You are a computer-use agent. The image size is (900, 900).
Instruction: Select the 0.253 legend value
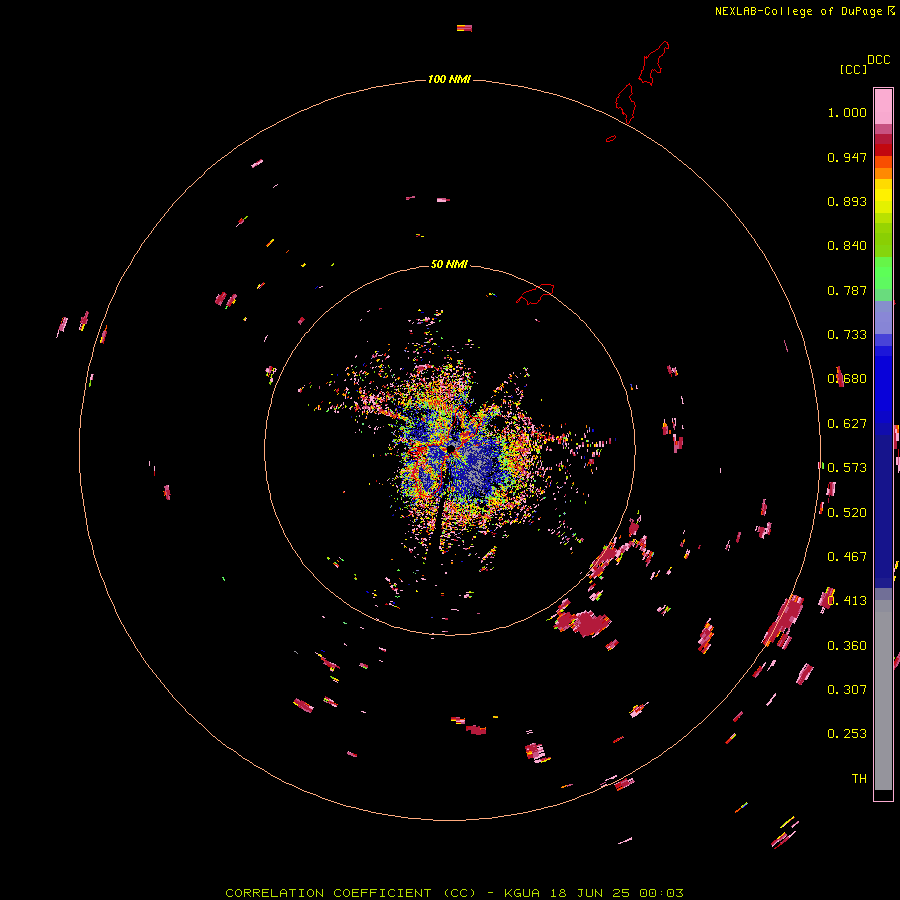tap(847, 734)
